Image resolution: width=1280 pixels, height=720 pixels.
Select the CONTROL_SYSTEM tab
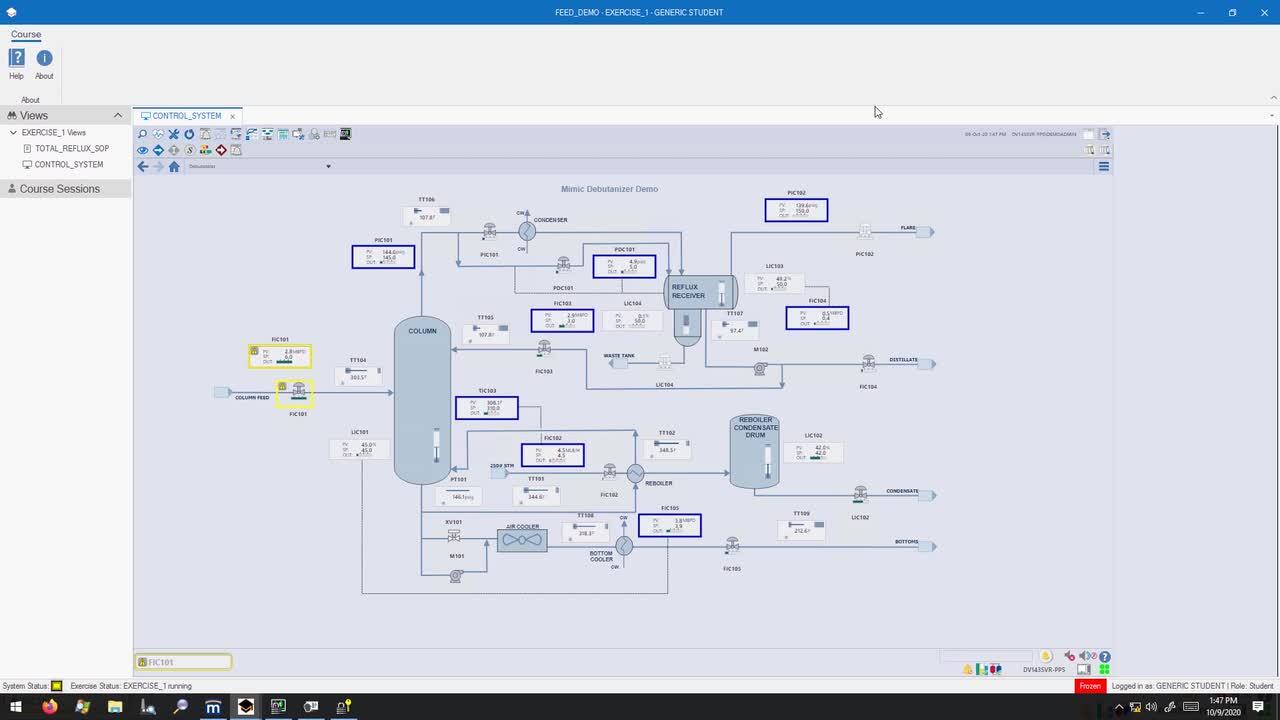pyautogui.click(x=187, y=116)
